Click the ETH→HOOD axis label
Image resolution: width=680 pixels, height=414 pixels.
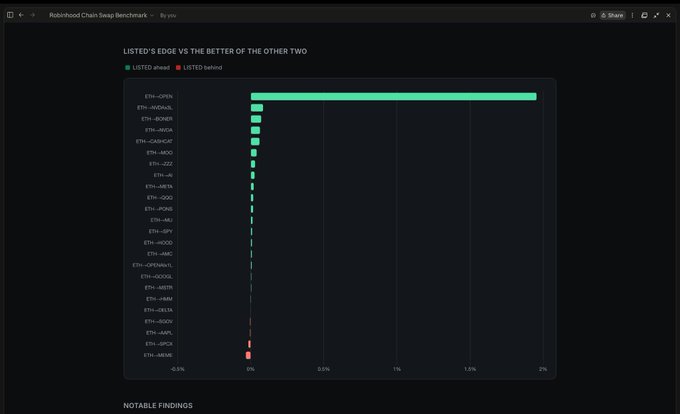[x=158, y=243]
